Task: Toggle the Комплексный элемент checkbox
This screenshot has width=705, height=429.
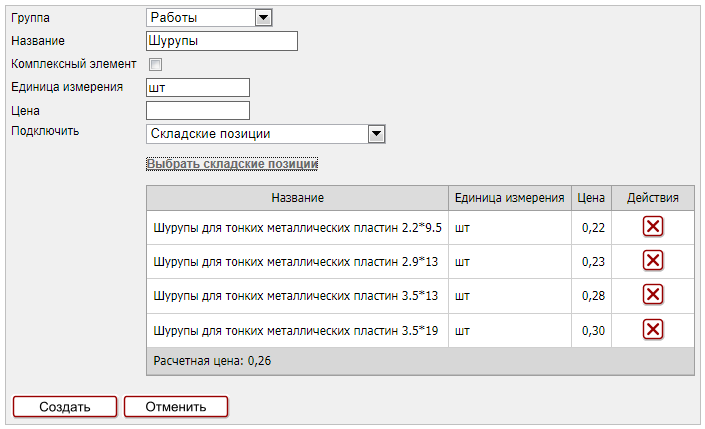Action: (155, 65)
